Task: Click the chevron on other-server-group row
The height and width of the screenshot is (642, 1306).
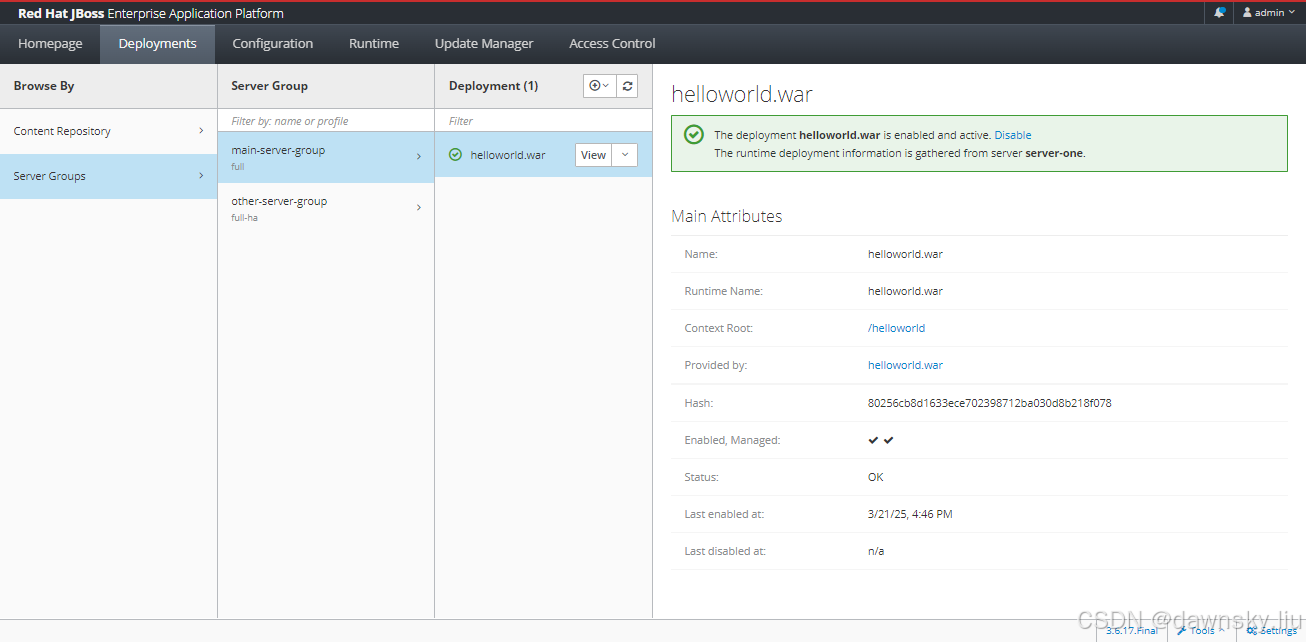Action: [418, 208]
